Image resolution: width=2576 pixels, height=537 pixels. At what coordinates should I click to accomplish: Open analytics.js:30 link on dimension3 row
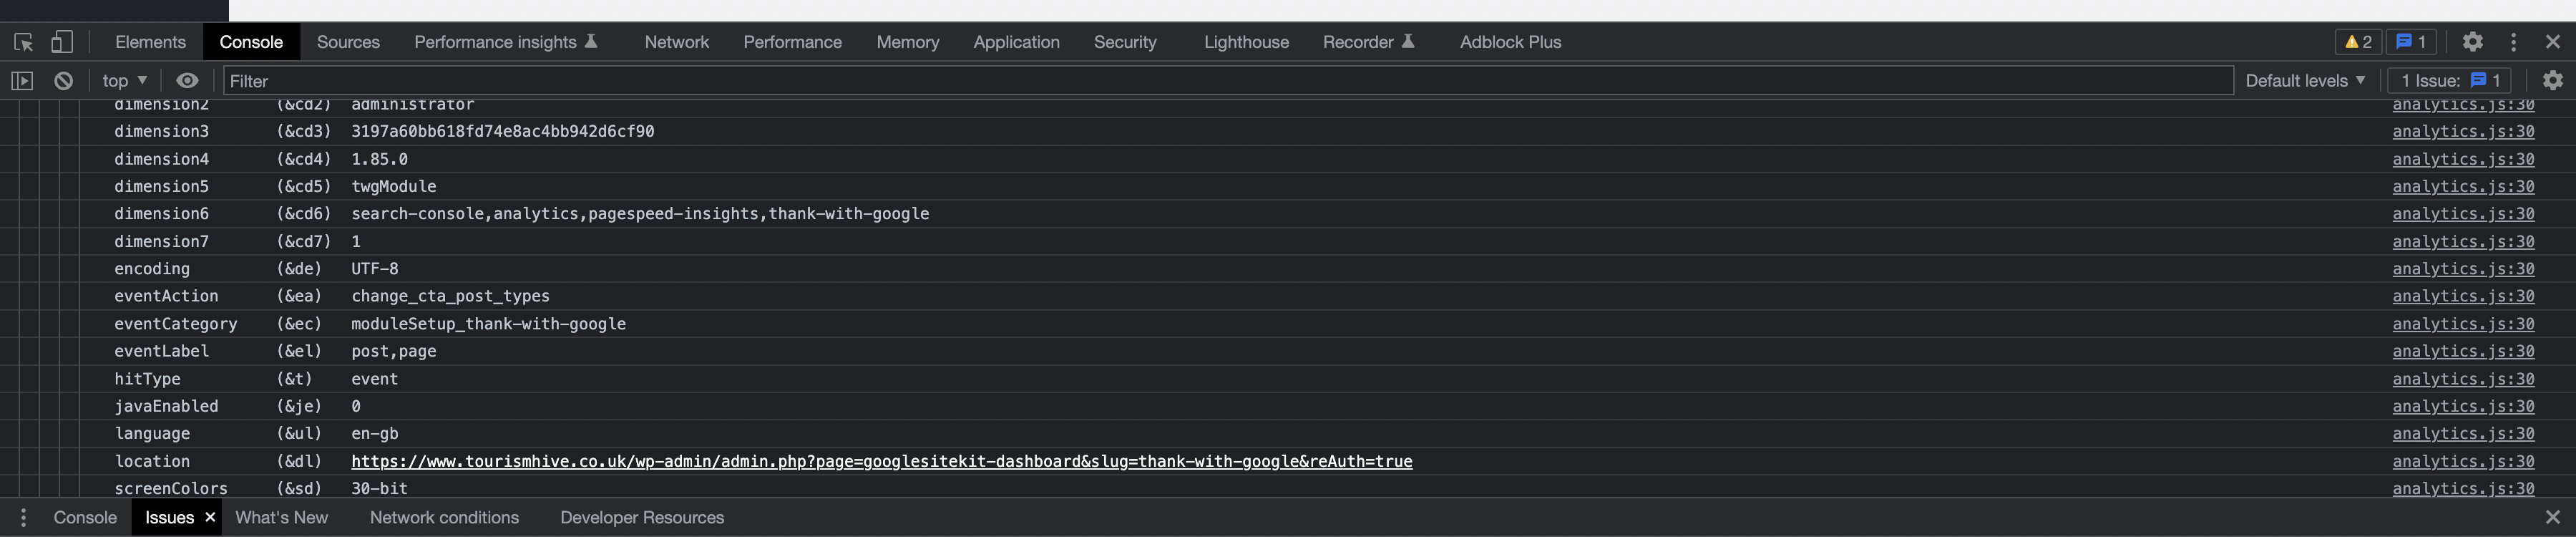tap(2463, 131)
